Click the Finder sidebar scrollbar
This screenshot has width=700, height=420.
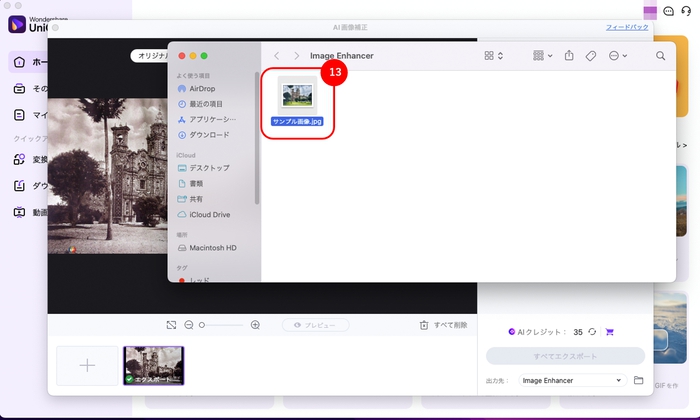tap(257, 138)
